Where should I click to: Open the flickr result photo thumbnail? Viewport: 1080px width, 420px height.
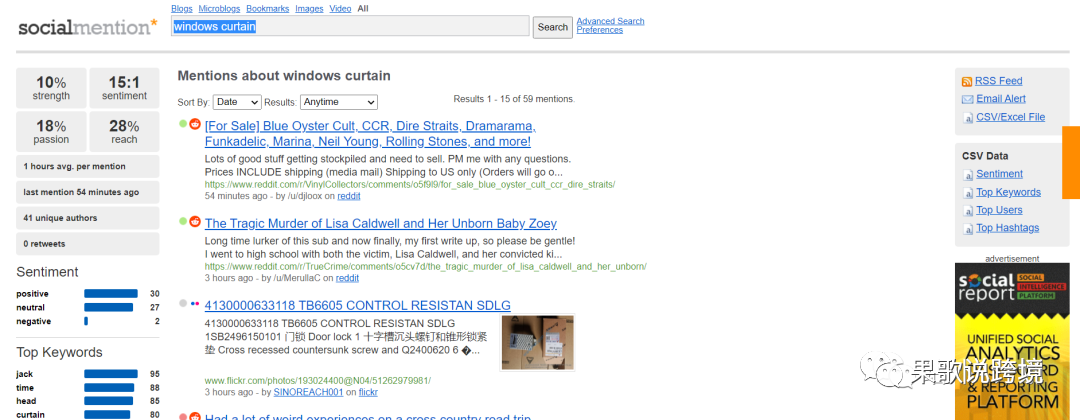coord(538,343)
